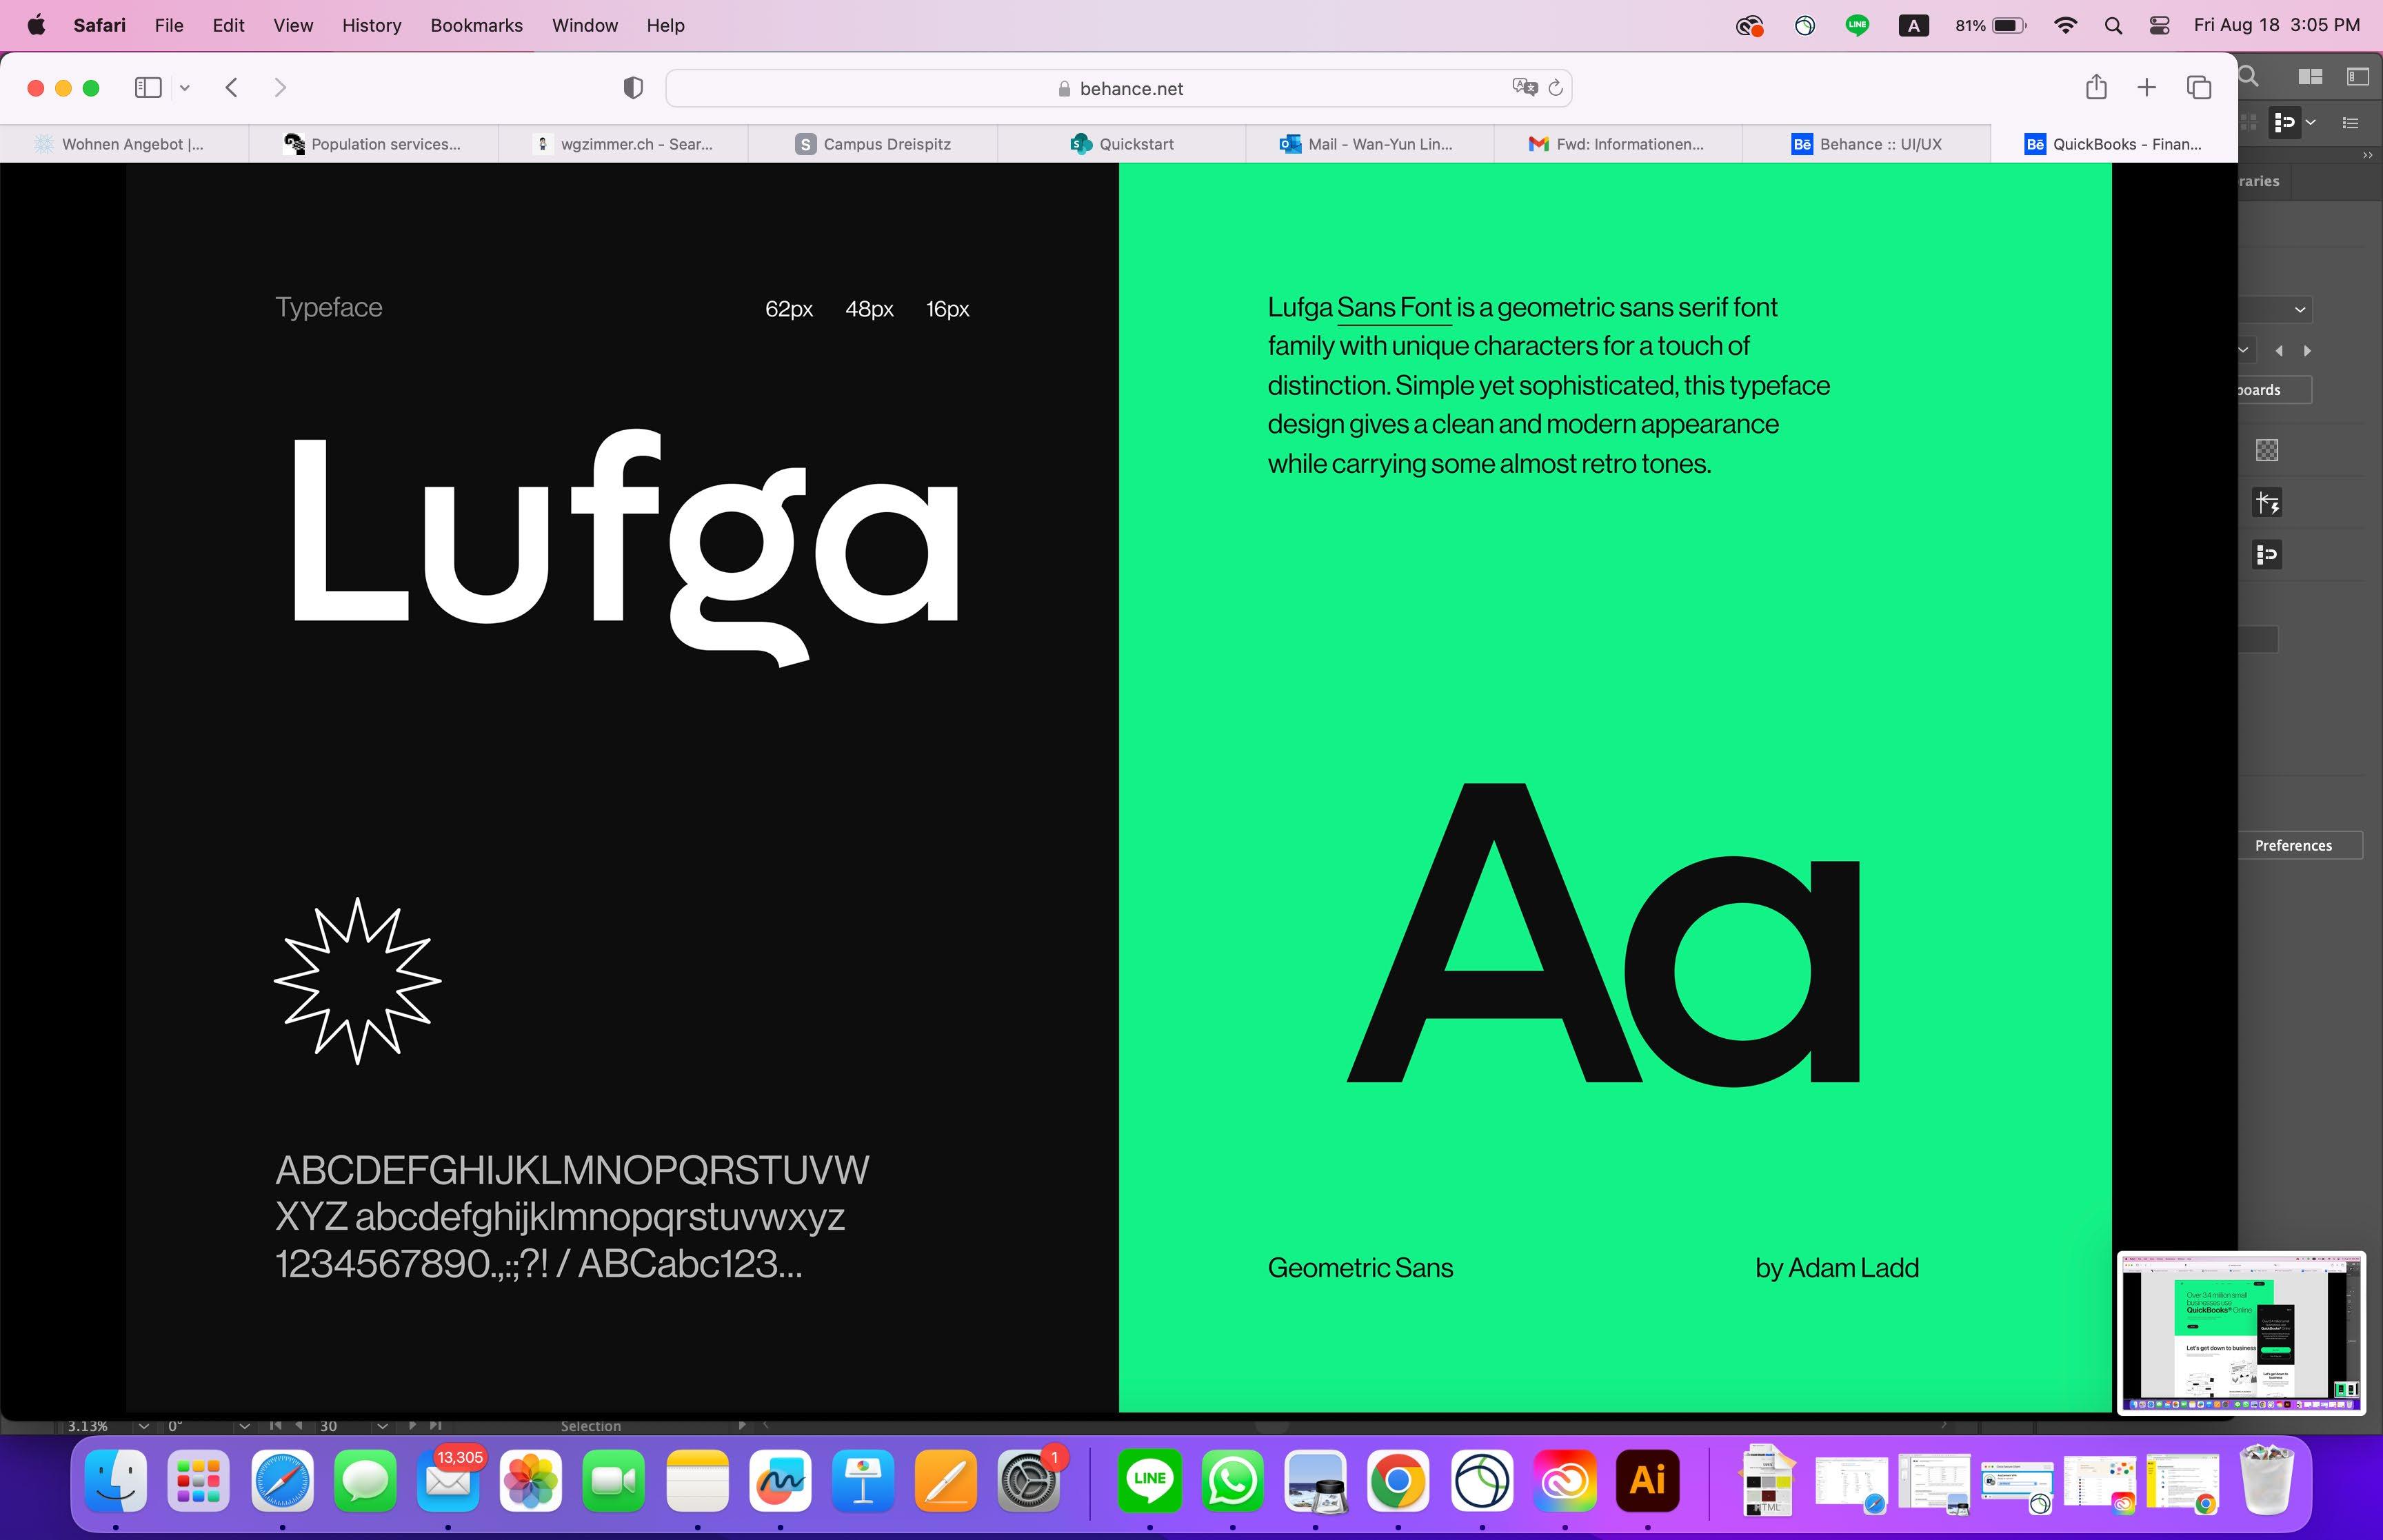This screenshot has width=2383, height=1540.
Task: Go back with the back arrow
Action: coord(232,88)
